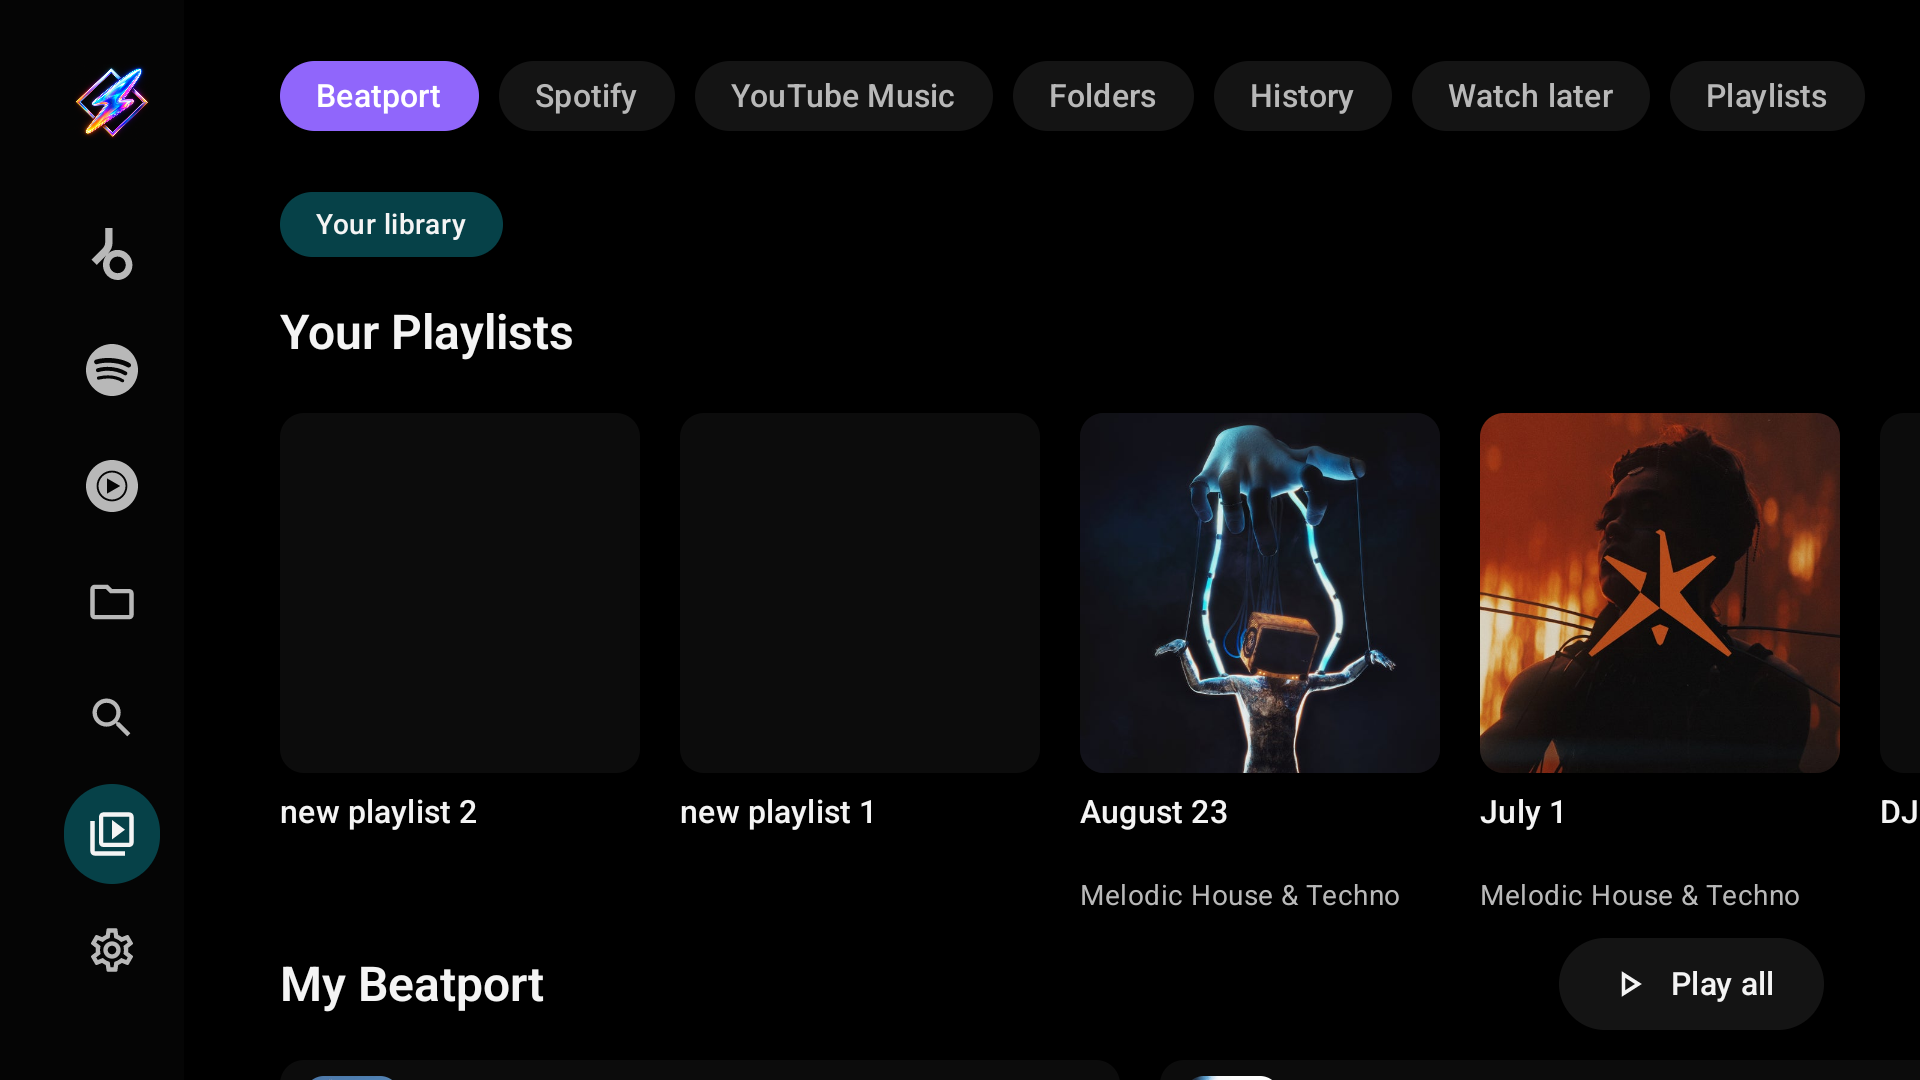Image resolution: width=1920 pixels, height=1080 pixels.
Task: Select the Library icon in the sidebar
Action: click(x=112, y=834)
